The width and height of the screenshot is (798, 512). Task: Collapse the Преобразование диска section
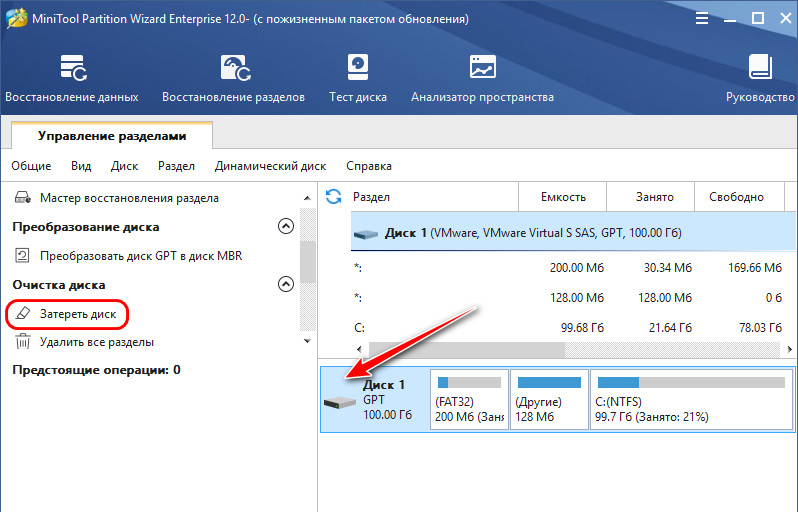286,226
